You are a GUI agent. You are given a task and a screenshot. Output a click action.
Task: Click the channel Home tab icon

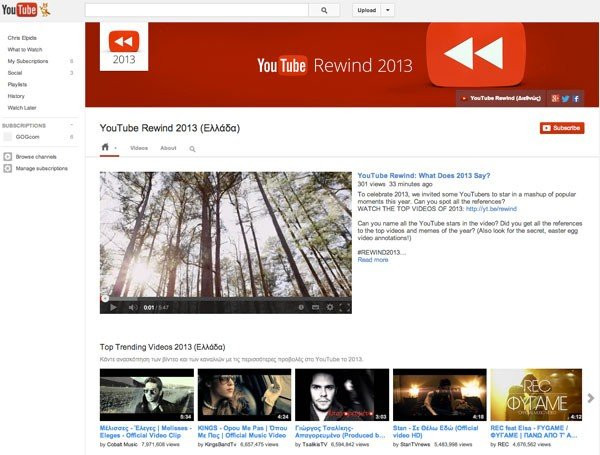click(105, 147)
